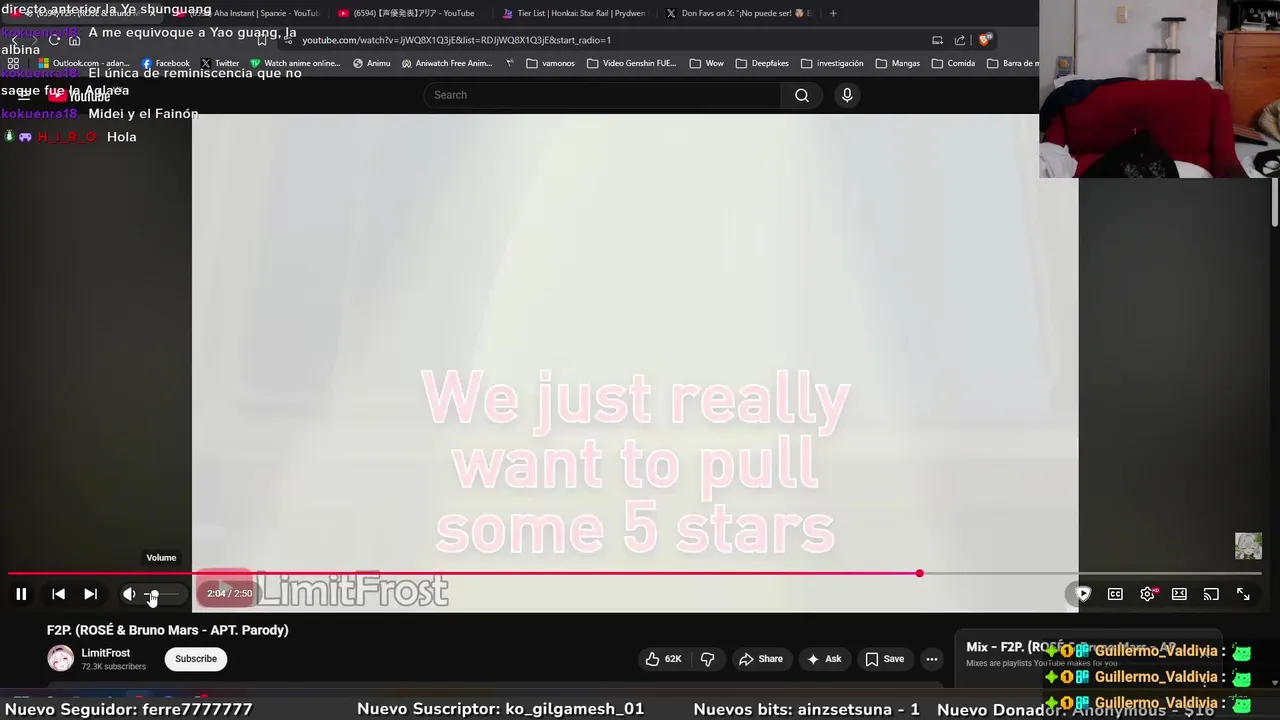Screen dimensions: 1280x720
Task: Open Outlook.com bookmark
Action: [x=84, y=63]
